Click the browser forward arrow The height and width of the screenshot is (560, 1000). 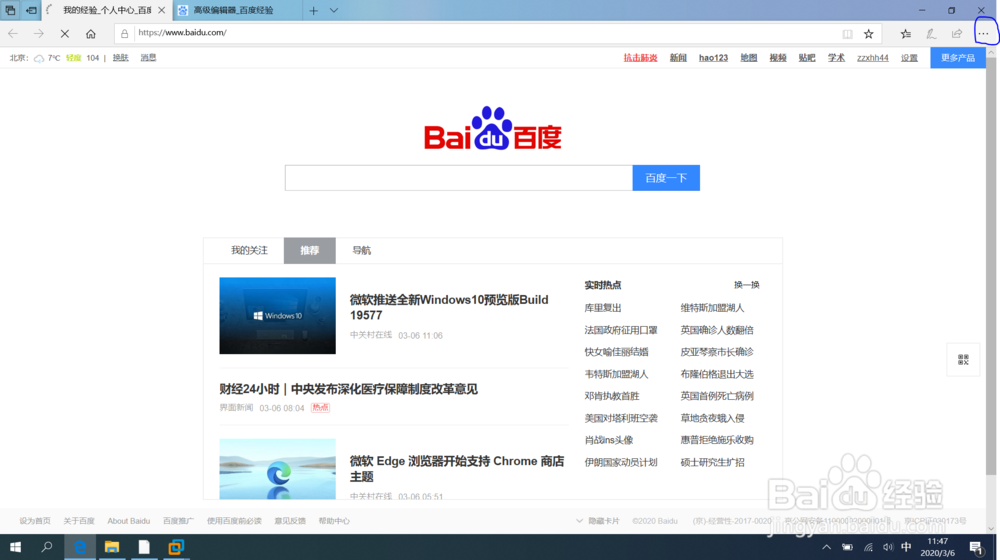38,33
